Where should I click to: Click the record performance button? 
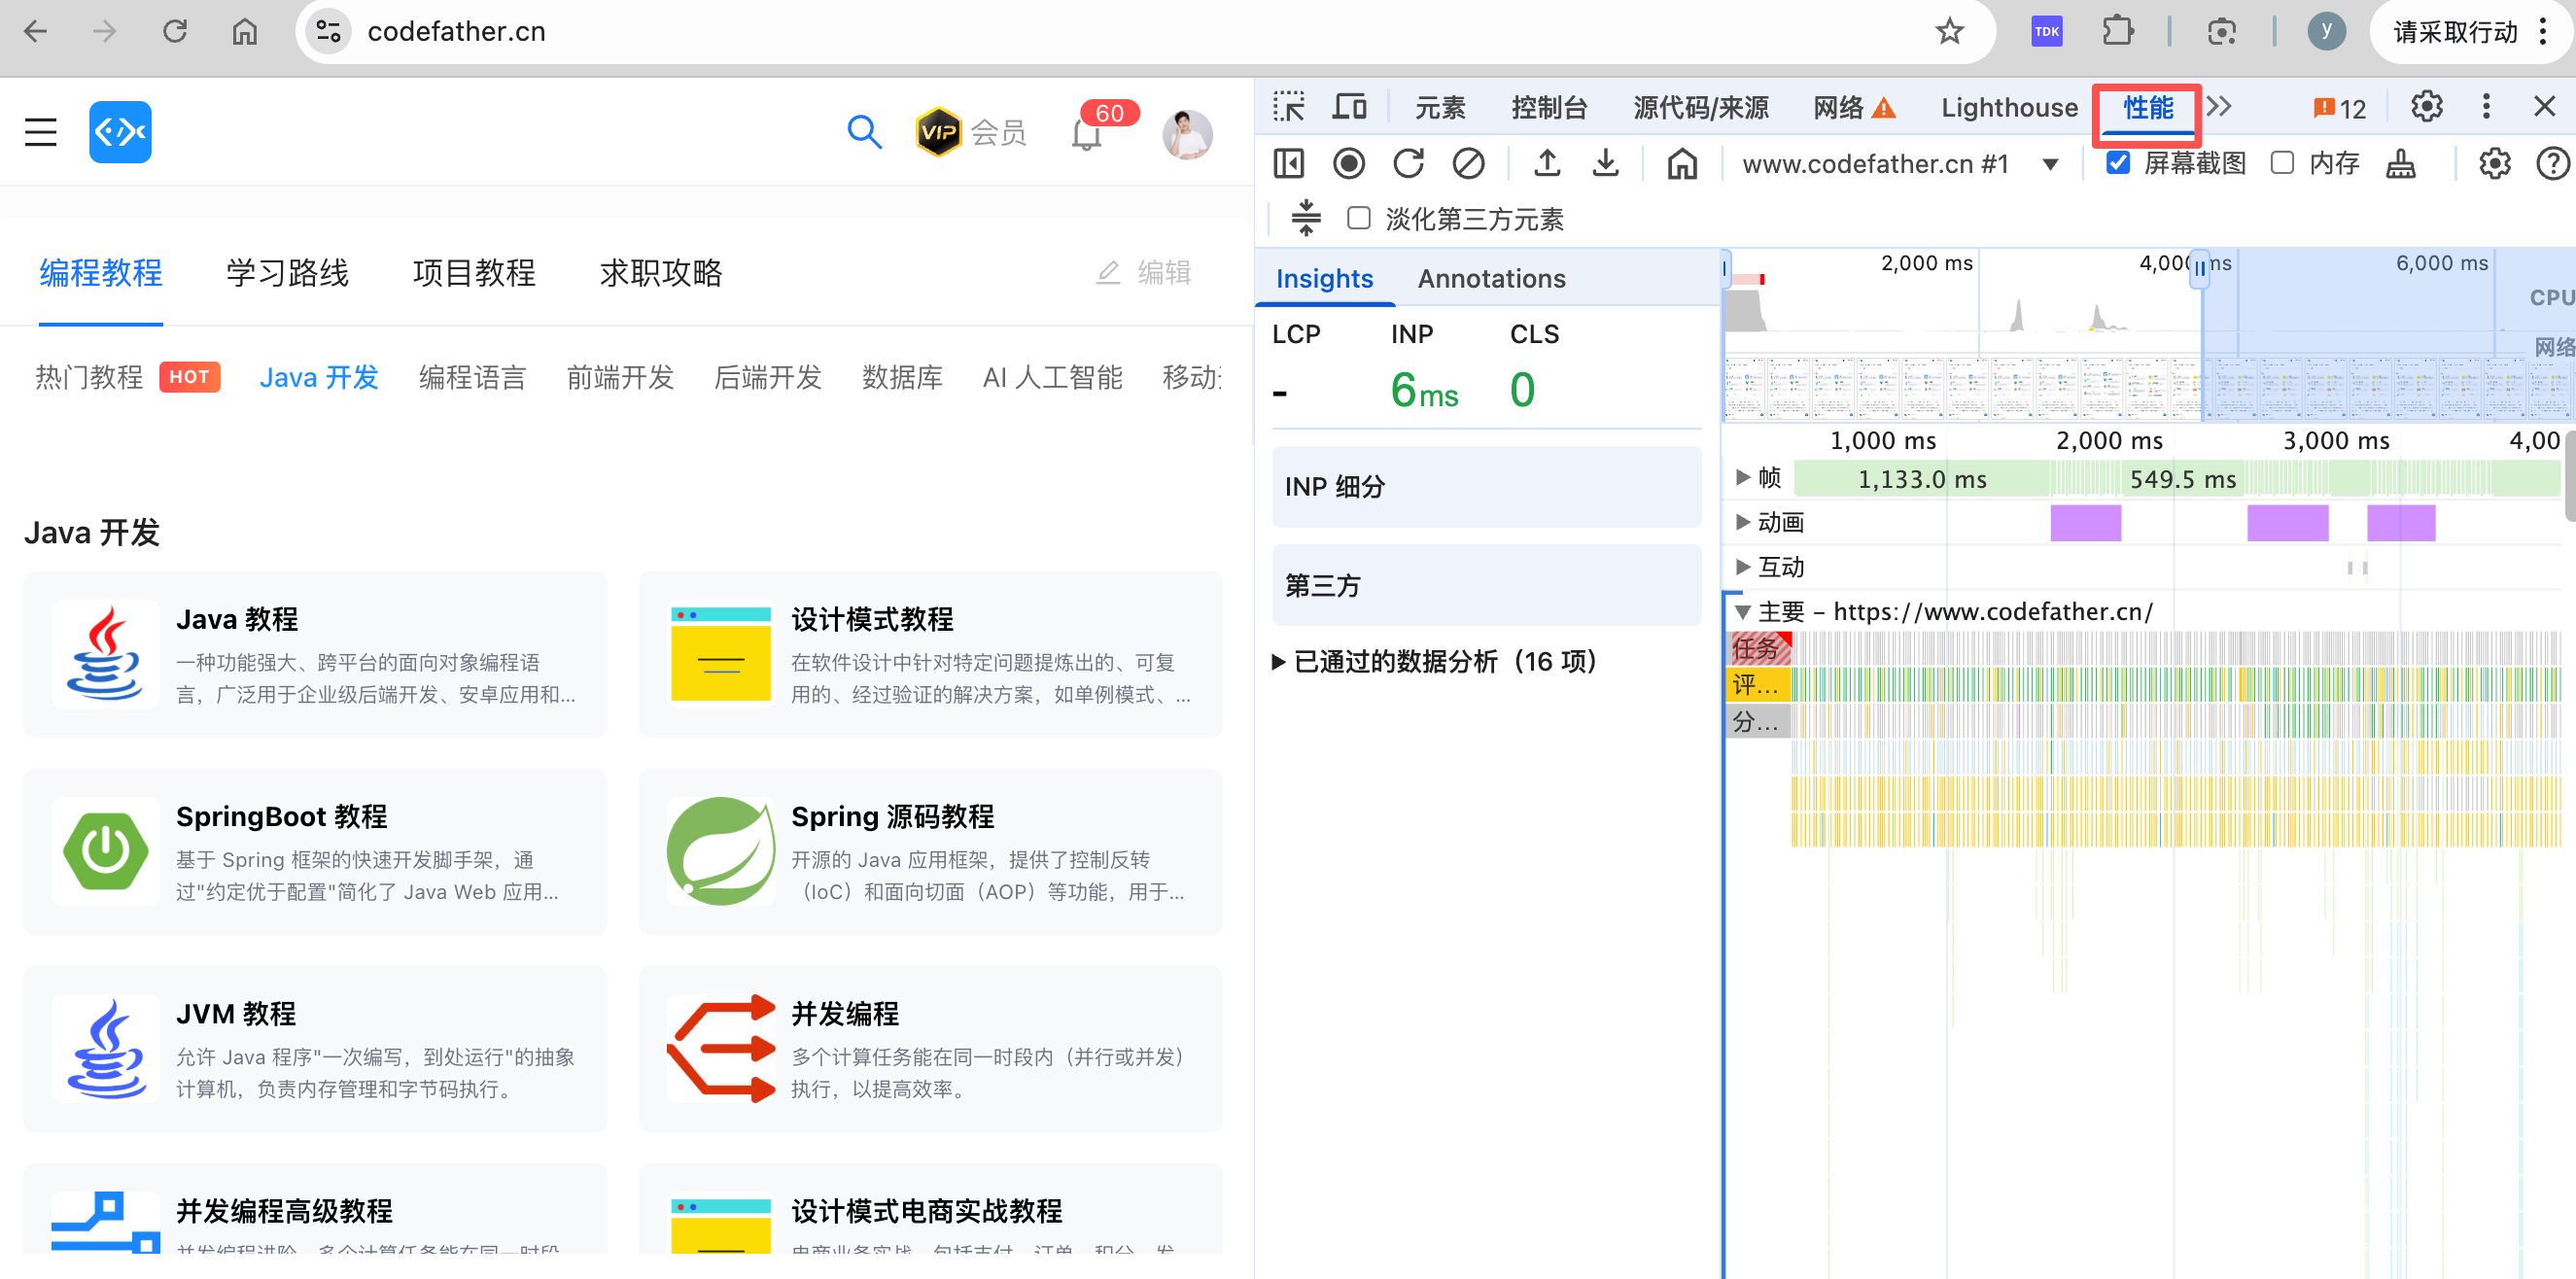point(1348,163)
